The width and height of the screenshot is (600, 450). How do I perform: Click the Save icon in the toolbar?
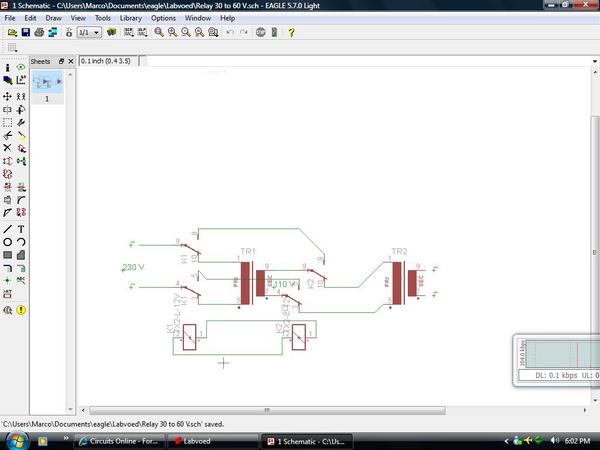[25, 32]
